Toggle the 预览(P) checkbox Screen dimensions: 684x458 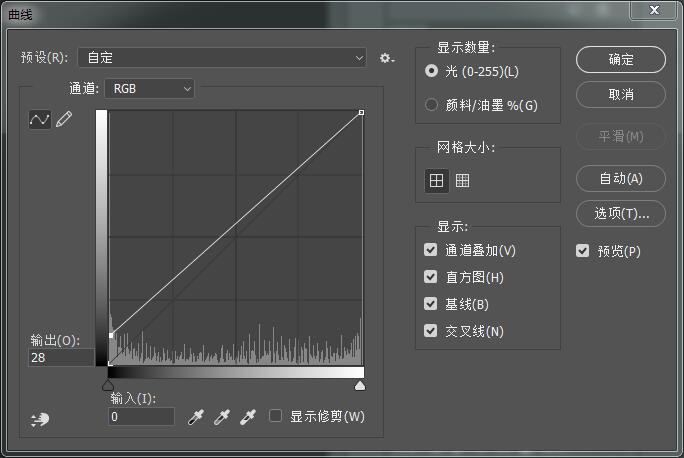[x=582, y=250]
